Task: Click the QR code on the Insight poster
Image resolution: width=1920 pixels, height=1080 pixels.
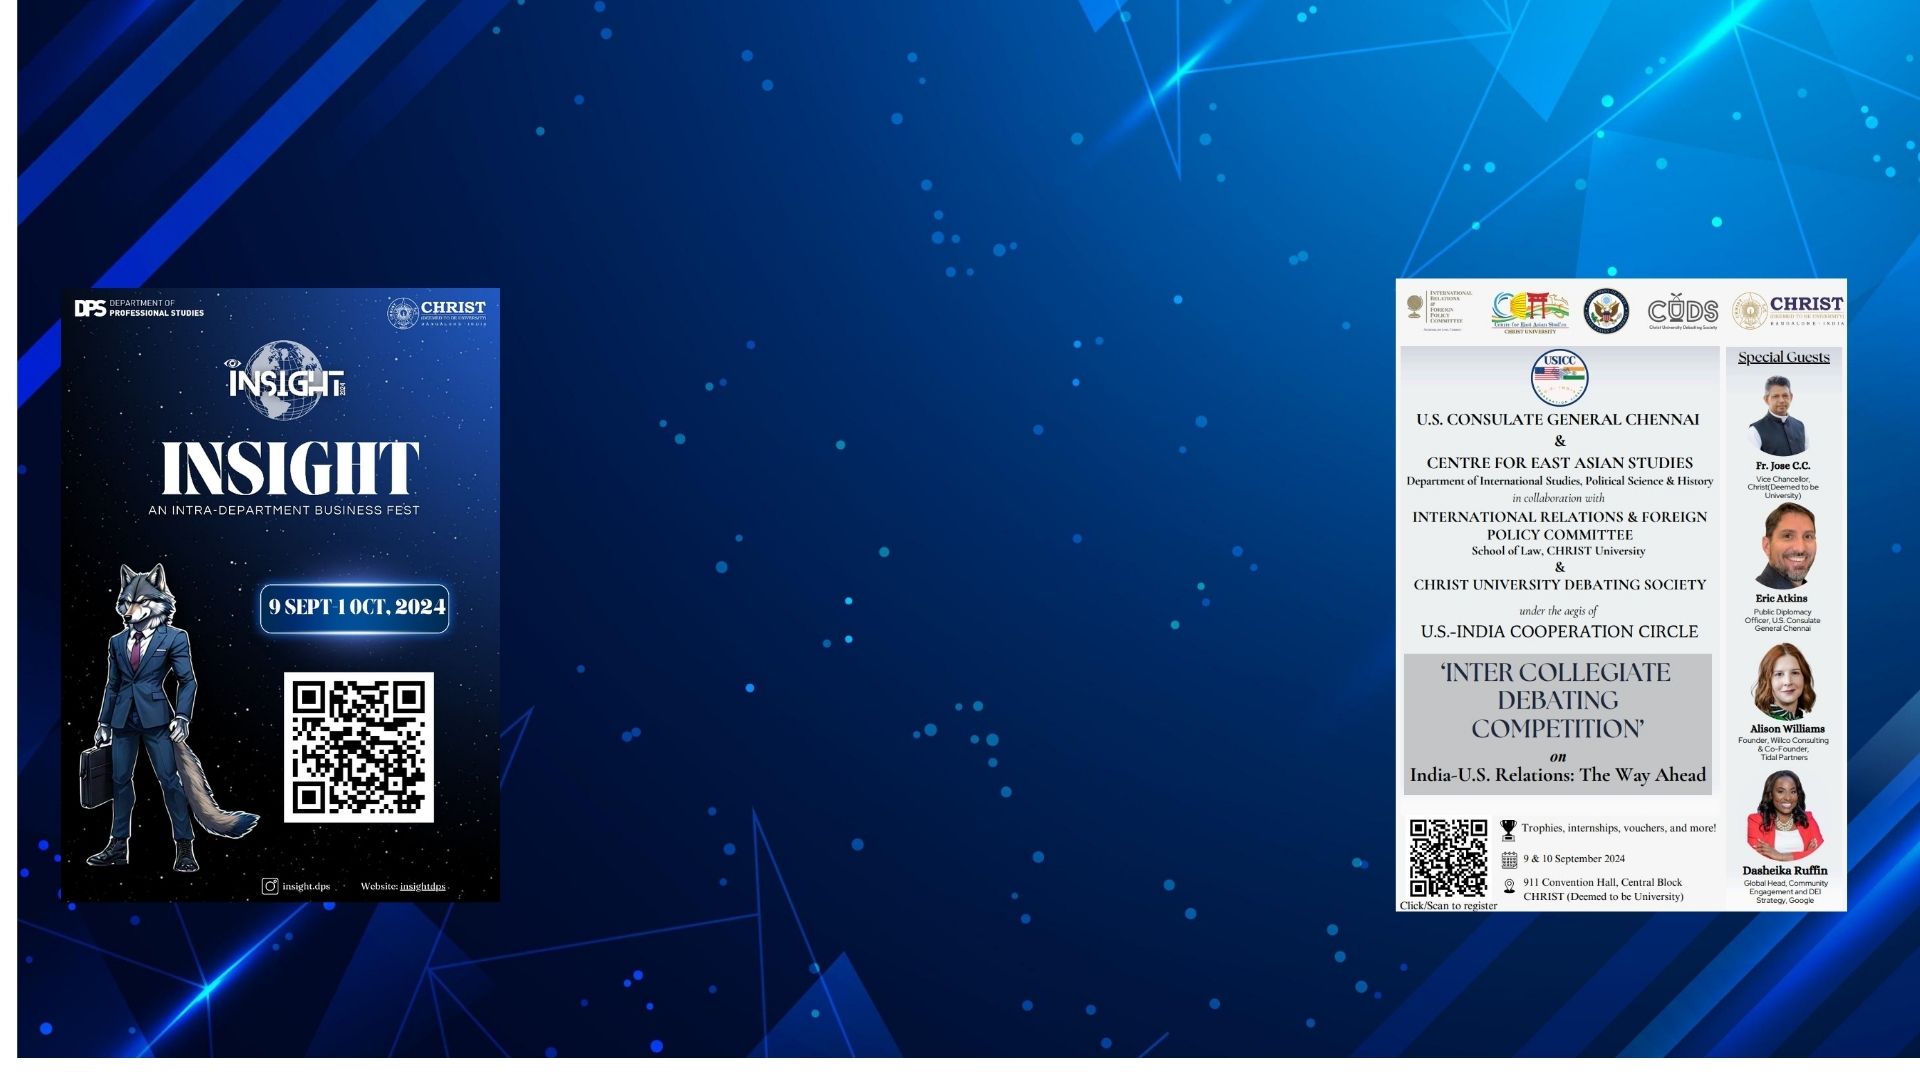Action: (358, 747)
